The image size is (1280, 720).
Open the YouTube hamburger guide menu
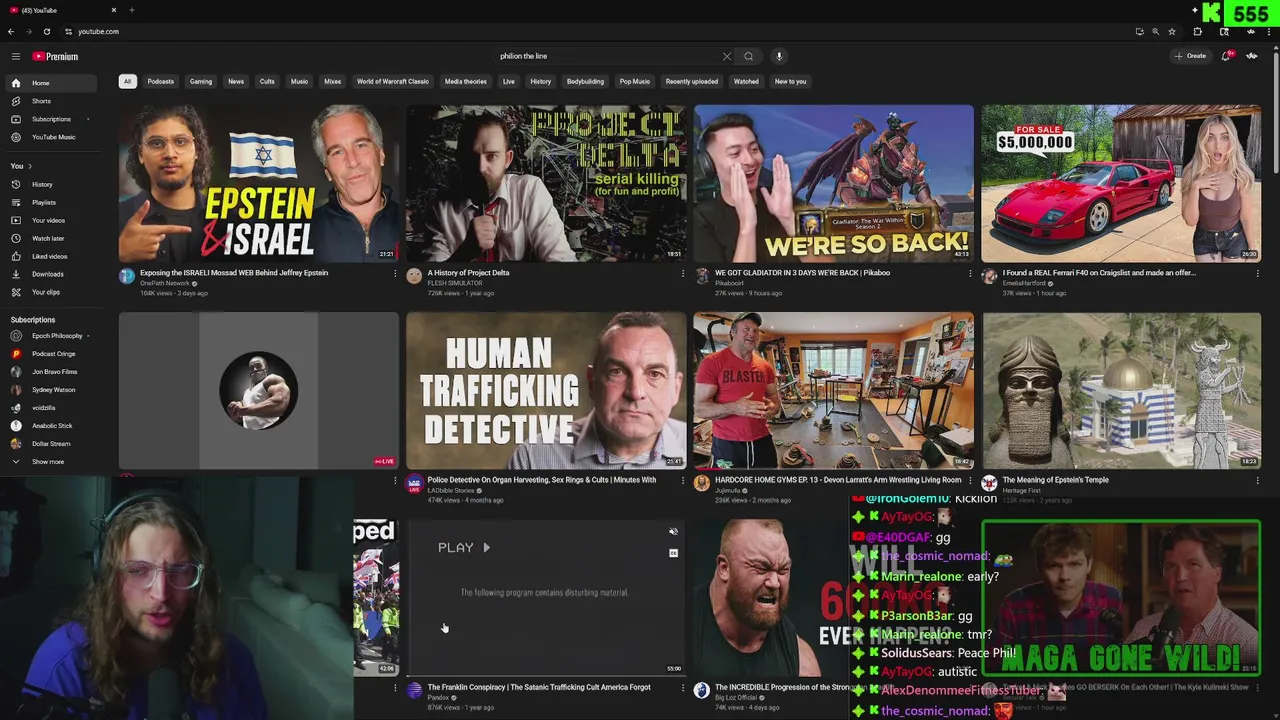click(15, 56)
